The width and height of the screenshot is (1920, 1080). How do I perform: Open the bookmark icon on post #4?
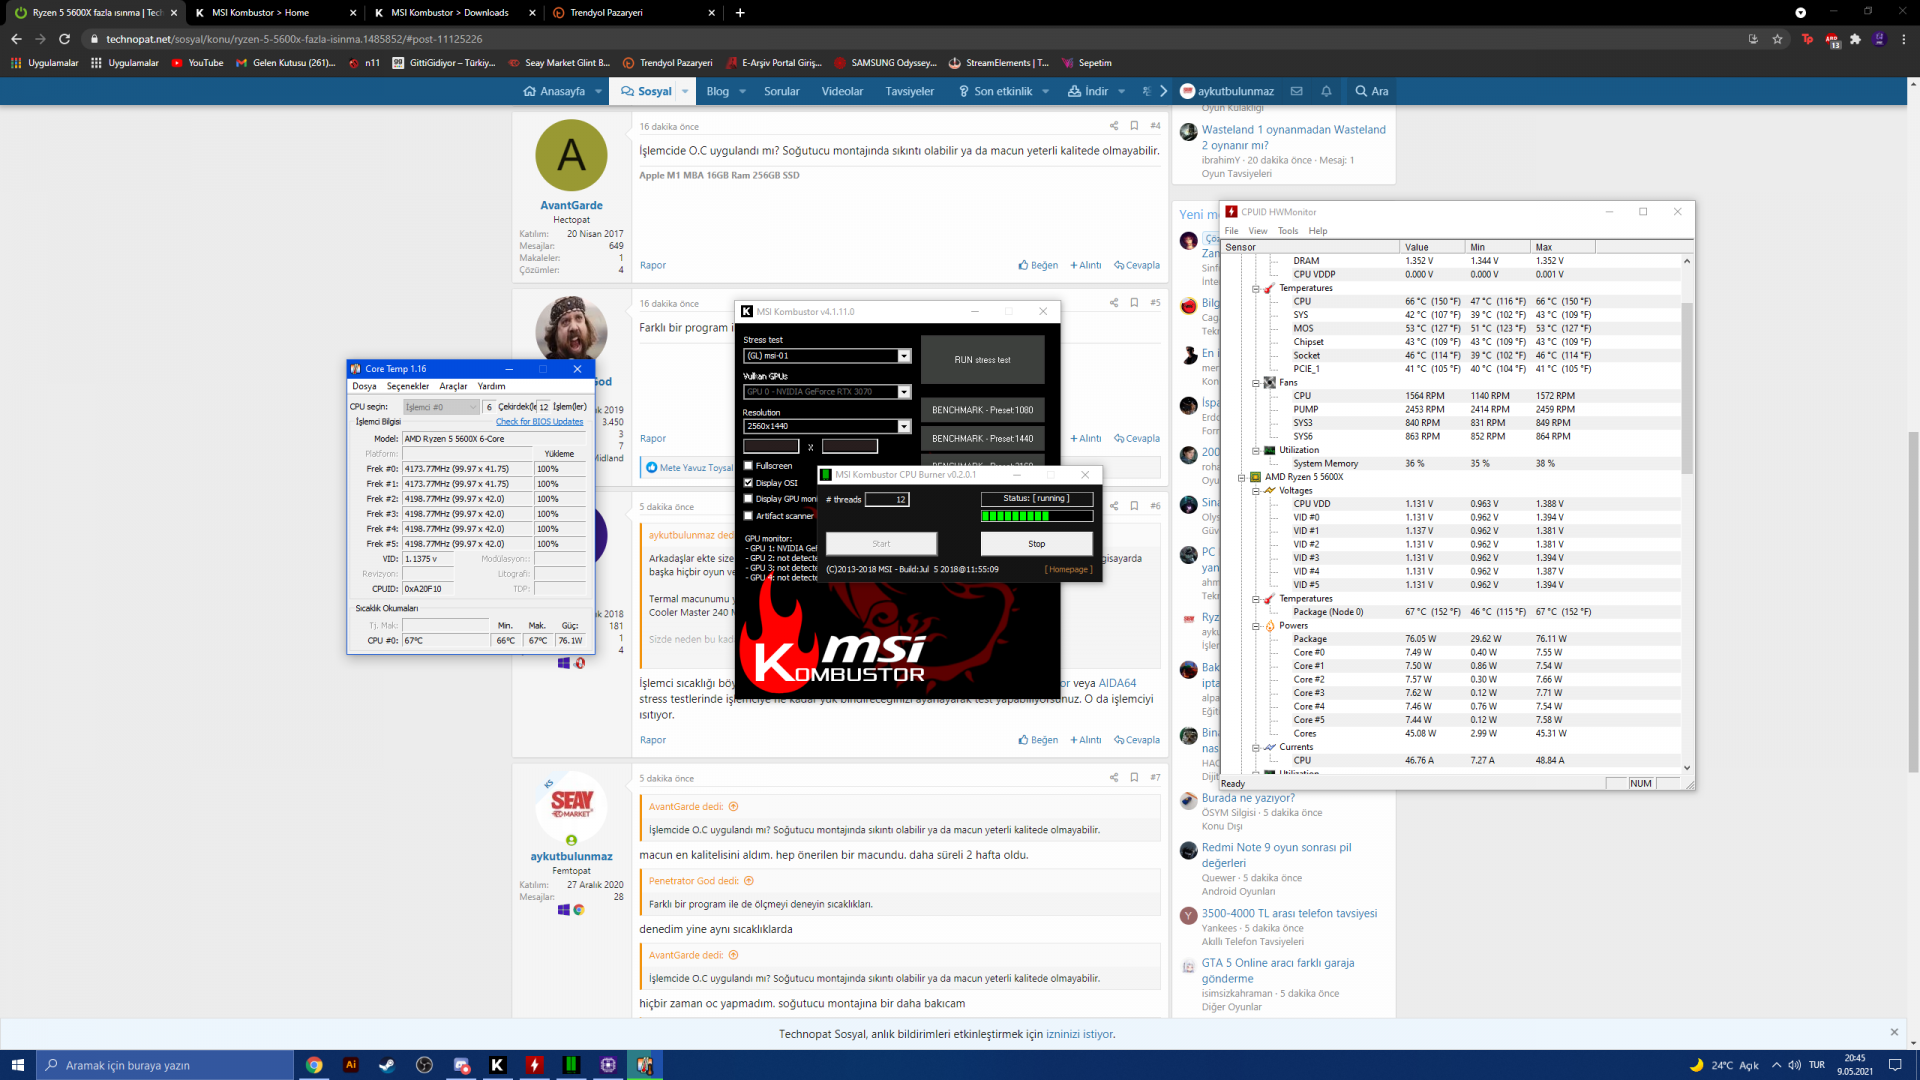point(1134,126)
